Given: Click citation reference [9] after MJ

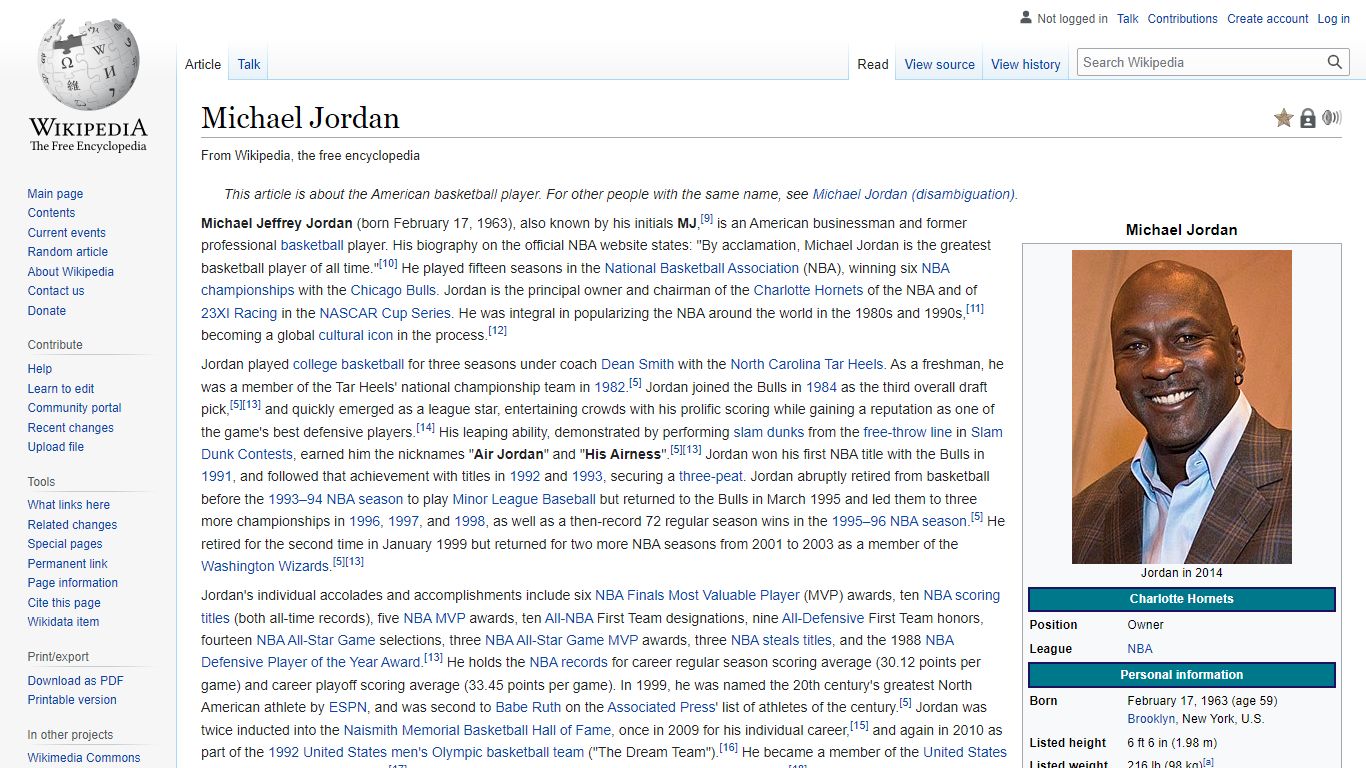Looking at the screenshot, I should (706, 219).
